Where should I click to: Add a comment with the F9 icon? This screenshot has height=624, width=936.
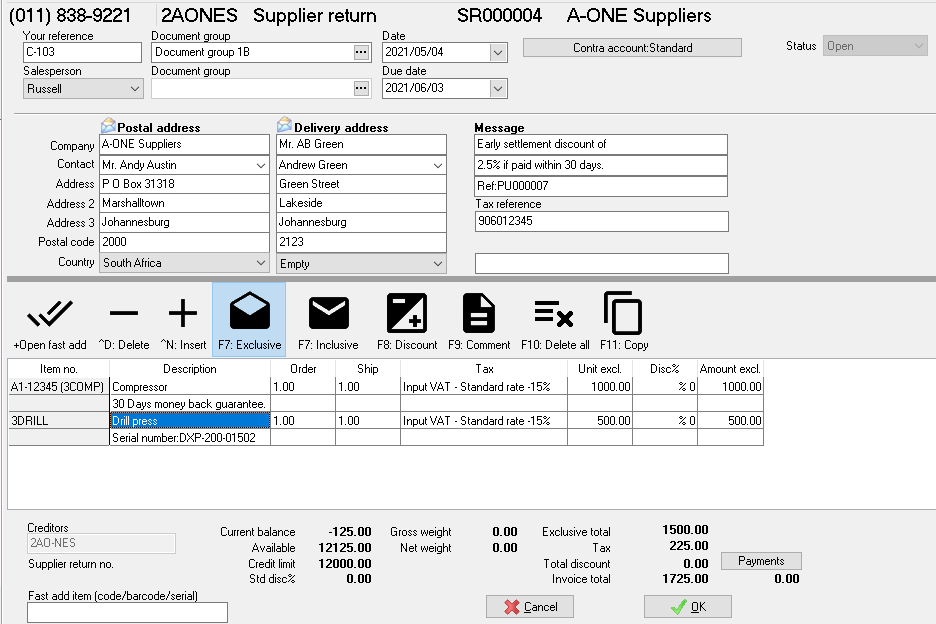point(479,315)
